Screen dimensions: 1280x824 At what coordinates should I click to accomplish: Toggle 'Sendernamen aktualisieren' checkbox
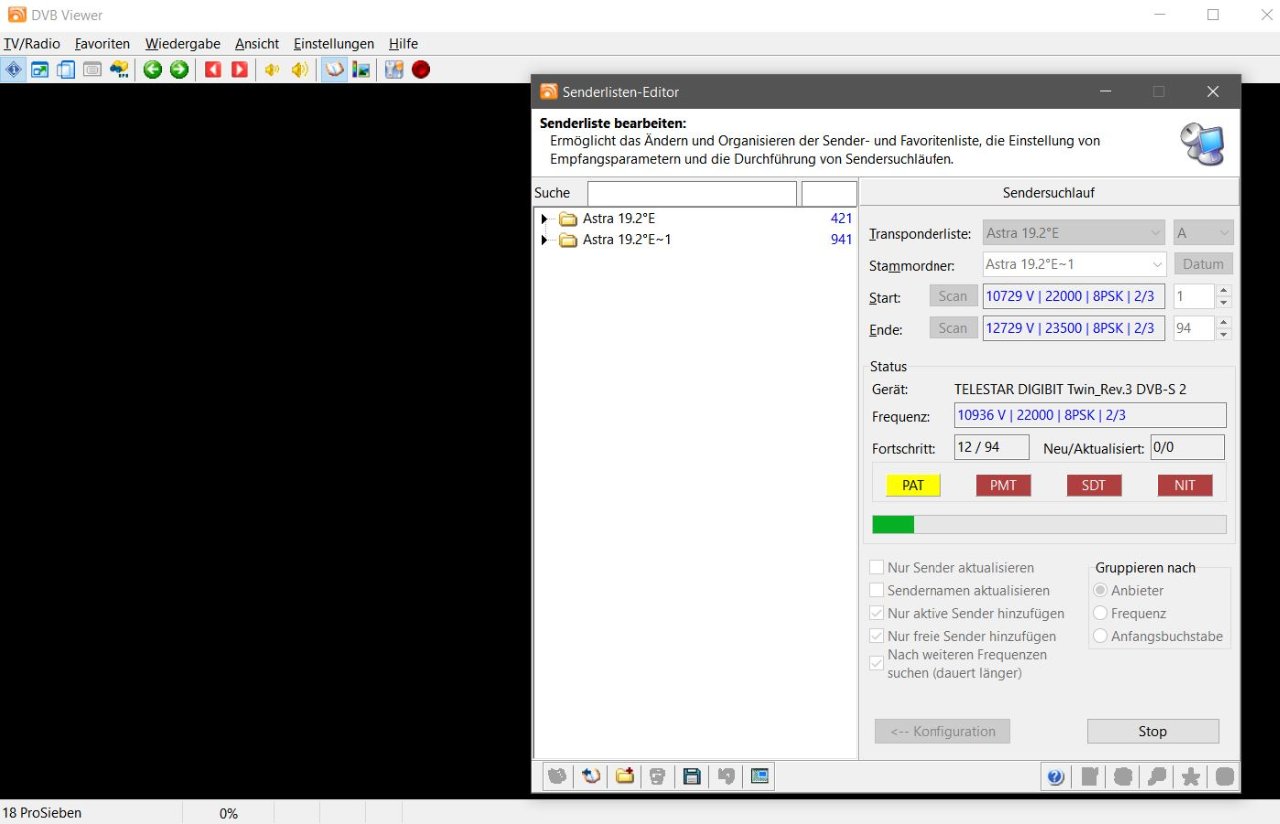(877, 590)
